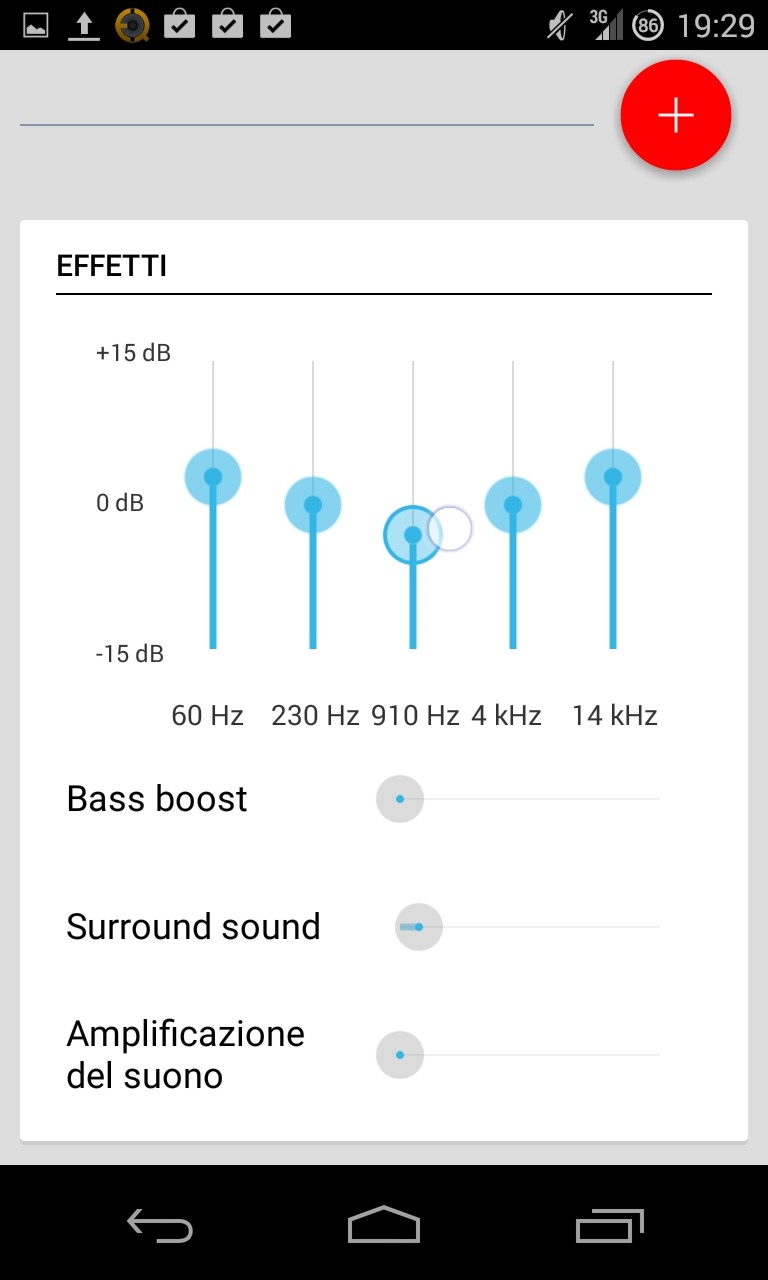The height and width of the screenshot is (1280, 768).
Task: Click the 4 kHz equalizer slider handle
Action: pyautogui.click(x=513, y=505)
